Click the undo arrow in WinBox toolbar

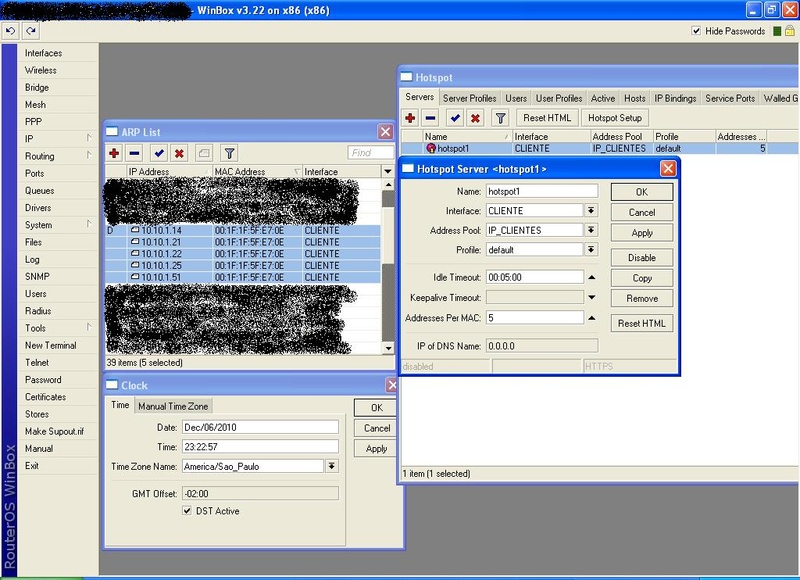10,31
